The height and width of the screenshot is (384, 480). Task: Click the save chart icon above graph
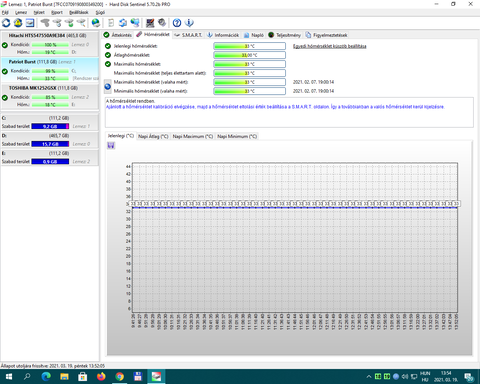click(111, 145)
